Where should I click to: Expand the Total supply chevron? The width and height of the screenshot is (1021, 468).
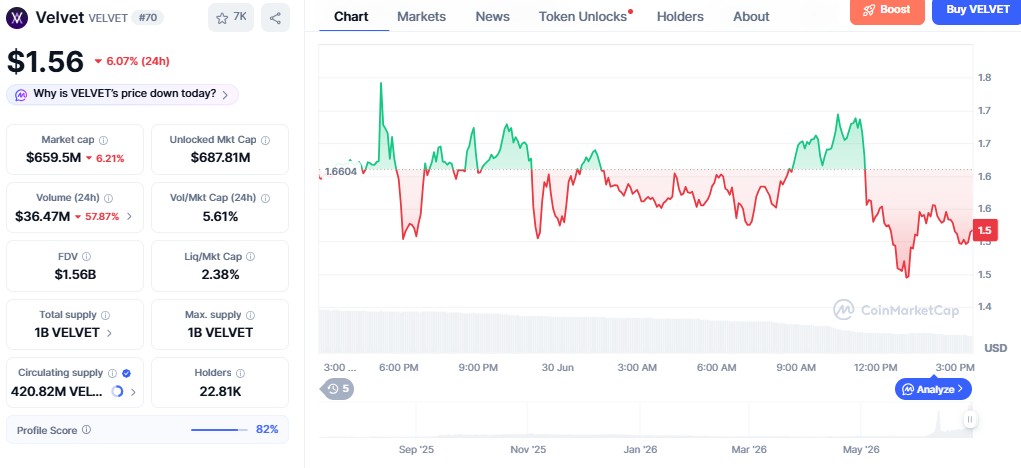pos(109,333)
